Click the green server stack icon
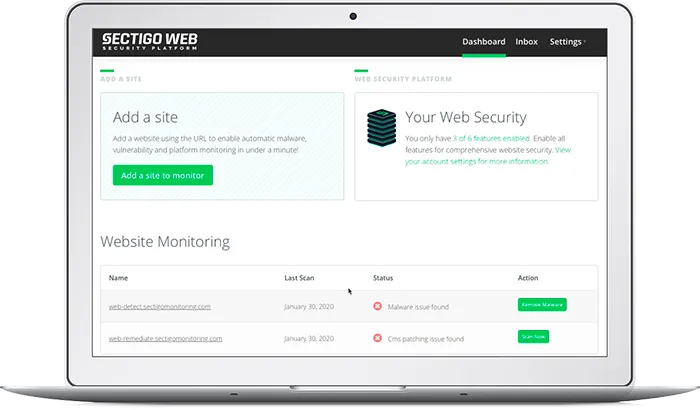The width and height of the screenshot is (700, 410). [x=382, y=128]
